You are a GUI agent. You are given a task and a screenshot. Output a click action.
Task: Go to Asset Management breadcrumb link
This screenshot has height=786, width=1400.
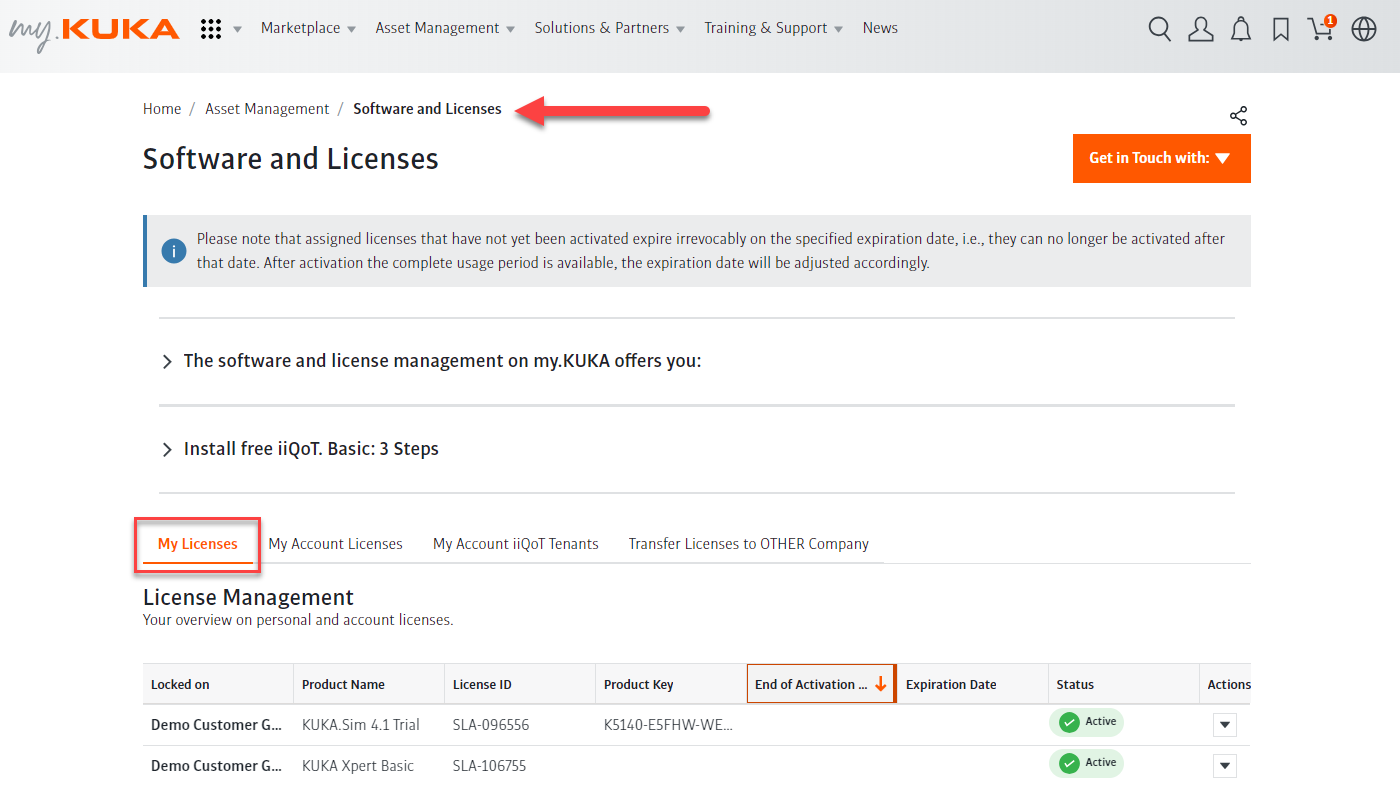click(x=267, y=109)
